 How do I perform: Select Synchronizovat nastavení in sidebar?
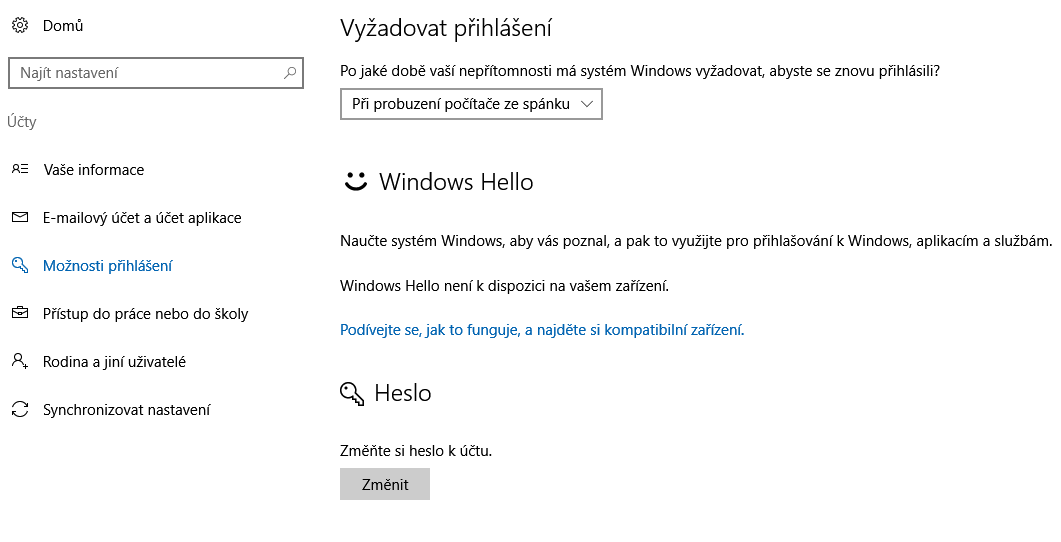point(127,409)
